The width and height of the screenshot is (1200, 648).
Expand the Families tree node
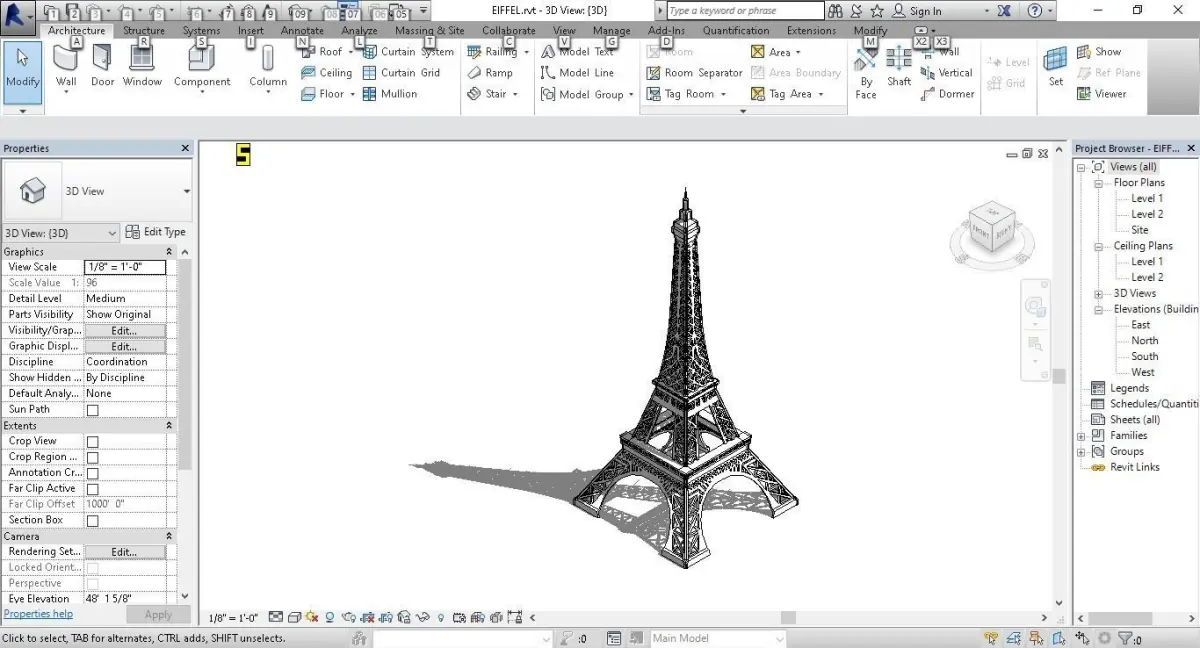pyautogui.click(x=1081, y=436)
